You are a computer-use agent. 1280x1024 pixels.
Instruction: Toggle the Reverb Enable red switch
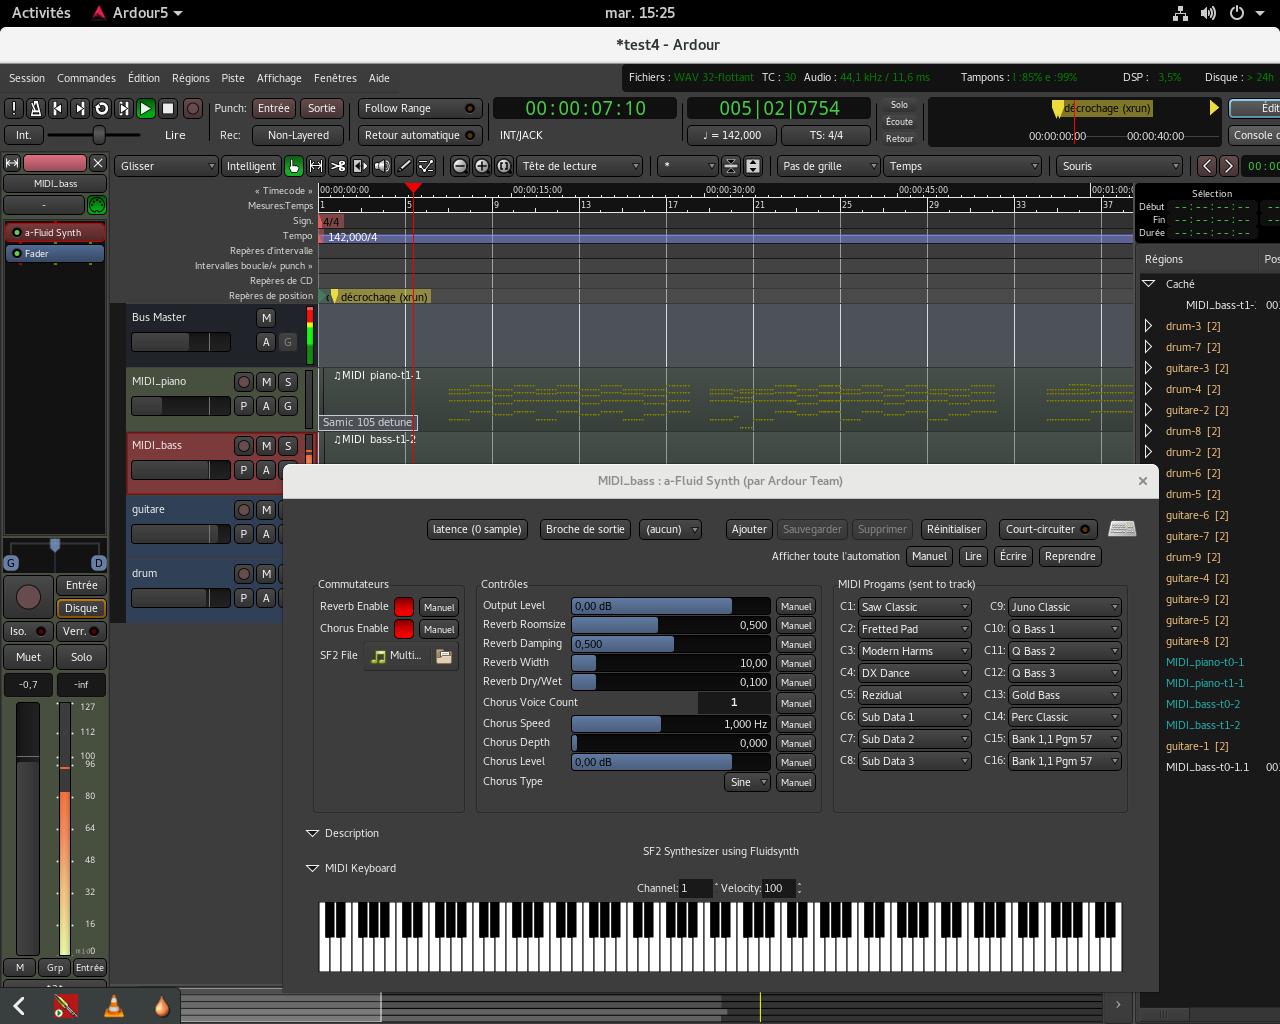(404, 607)
